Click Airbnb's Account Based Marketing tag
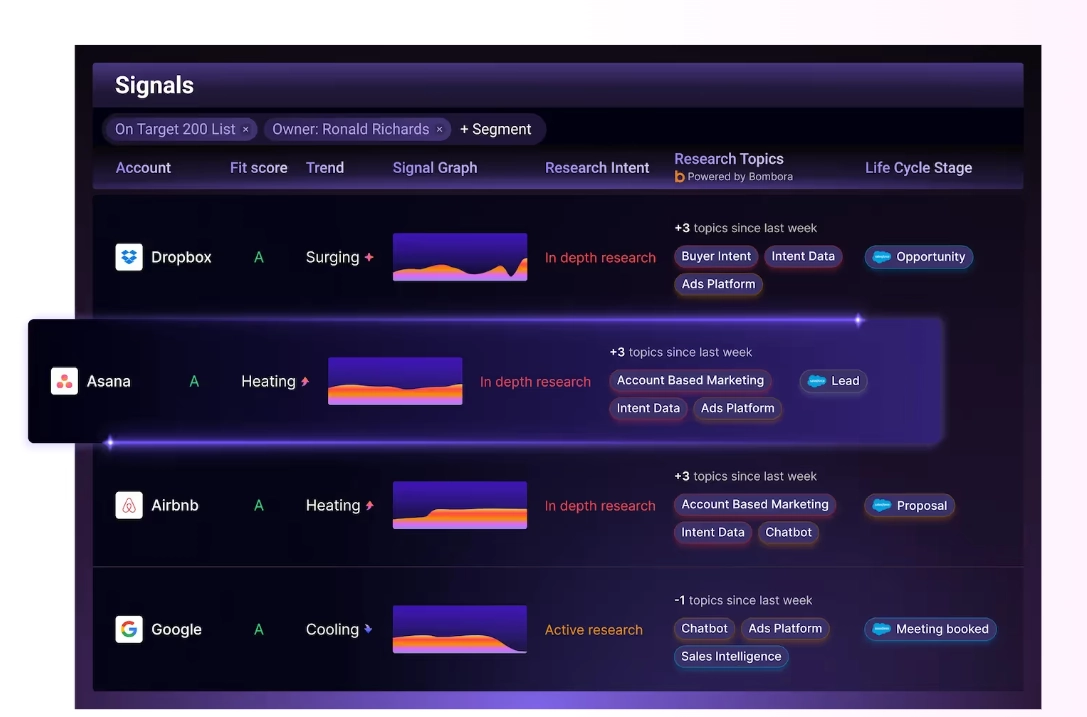1087x717 pixels. tap(754, 505)
